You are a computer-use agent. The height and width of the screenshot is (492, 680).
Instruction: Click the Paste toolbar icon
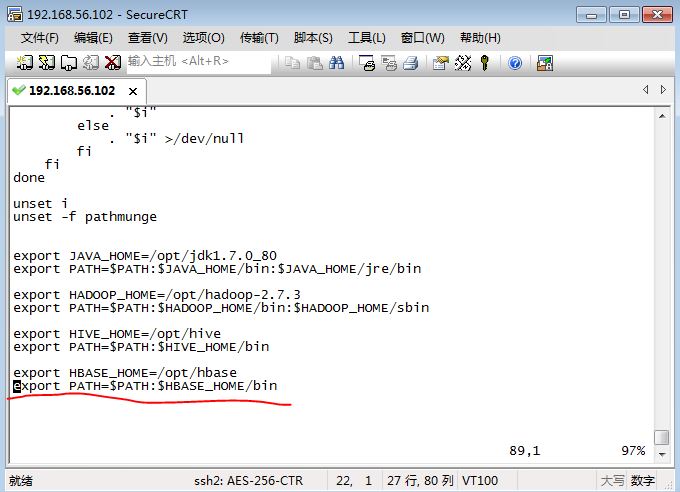pos(314,63)
